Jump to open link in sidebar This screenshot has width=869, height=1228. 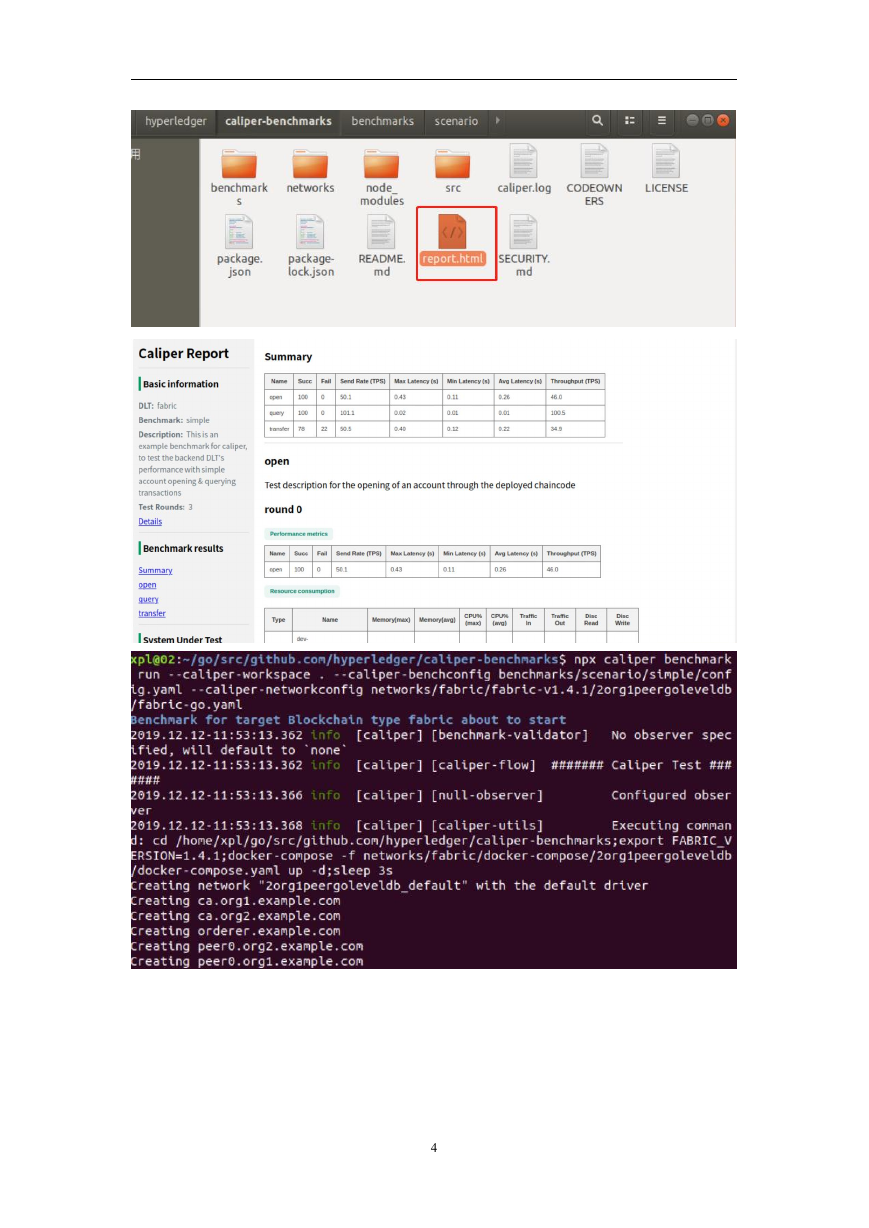pos(147,585)
